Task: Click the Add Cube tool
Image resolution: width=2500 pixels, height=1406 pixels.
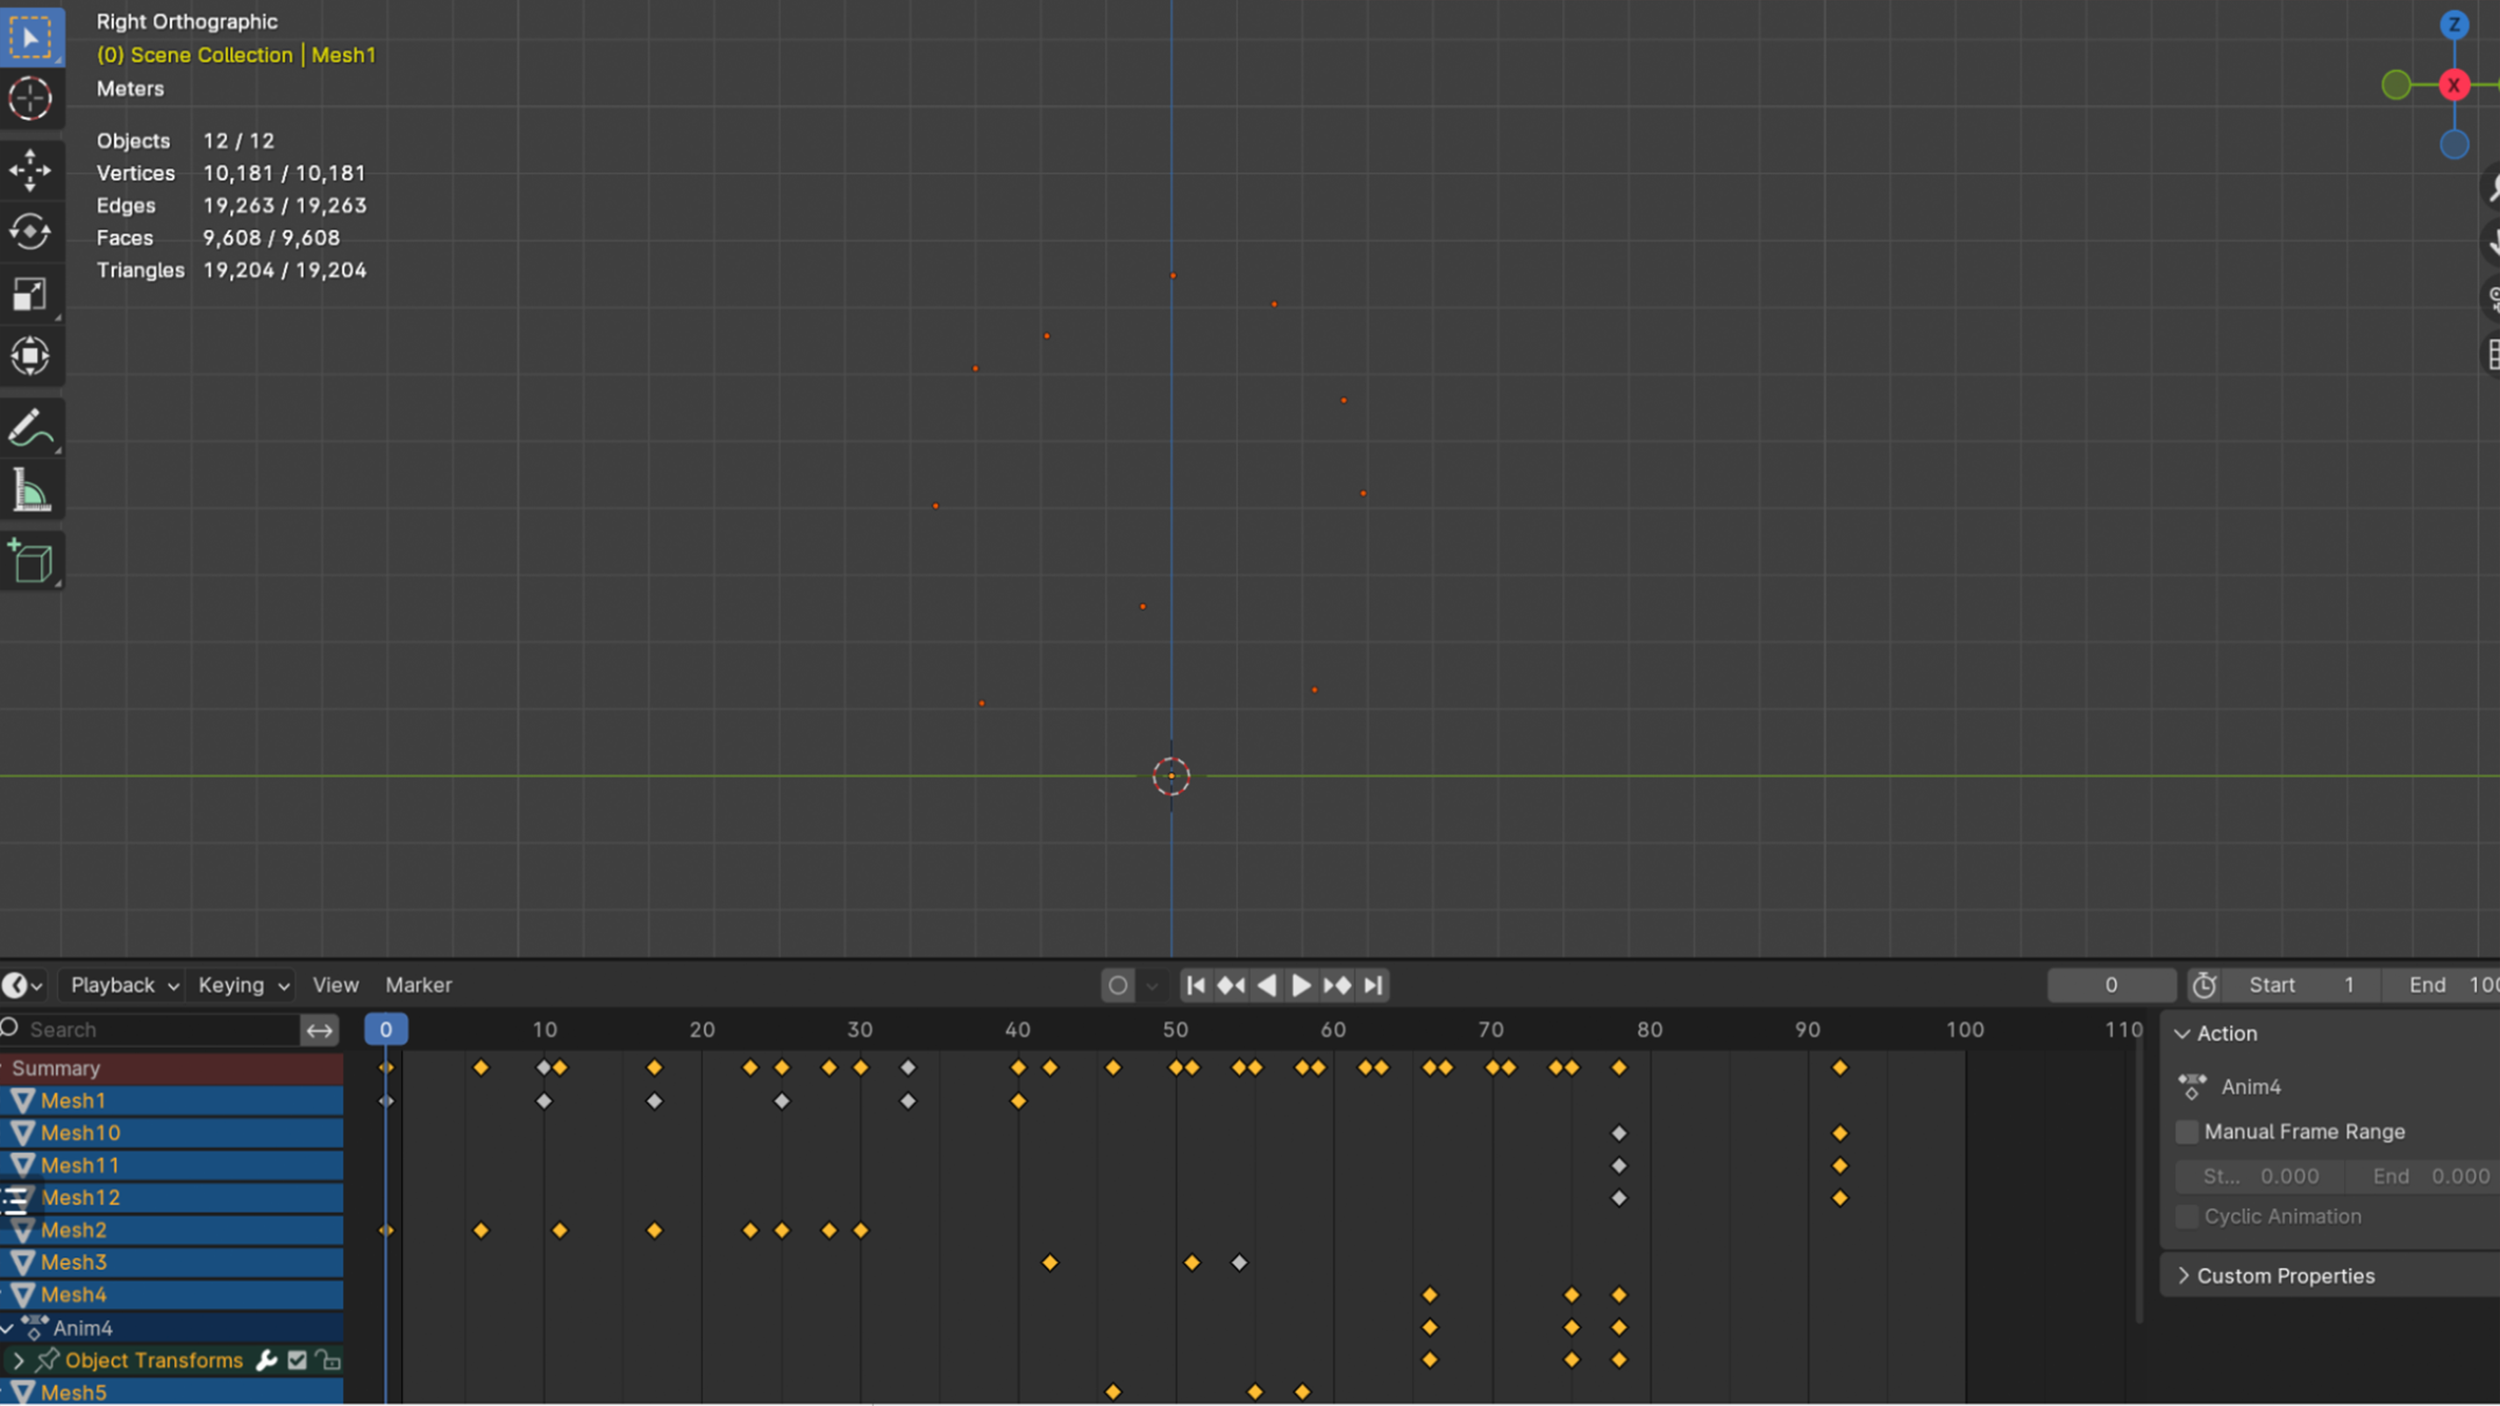Action: (x=30, y=562)
